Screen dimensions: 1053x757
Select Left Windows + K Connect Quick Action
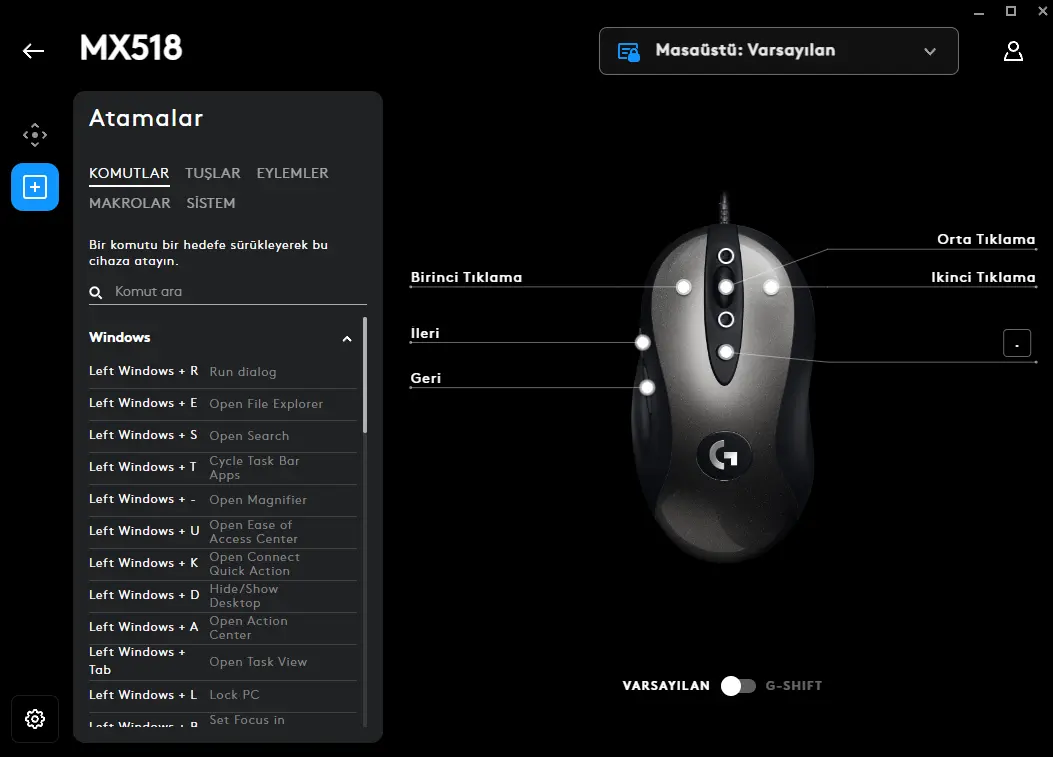point(223,564)
